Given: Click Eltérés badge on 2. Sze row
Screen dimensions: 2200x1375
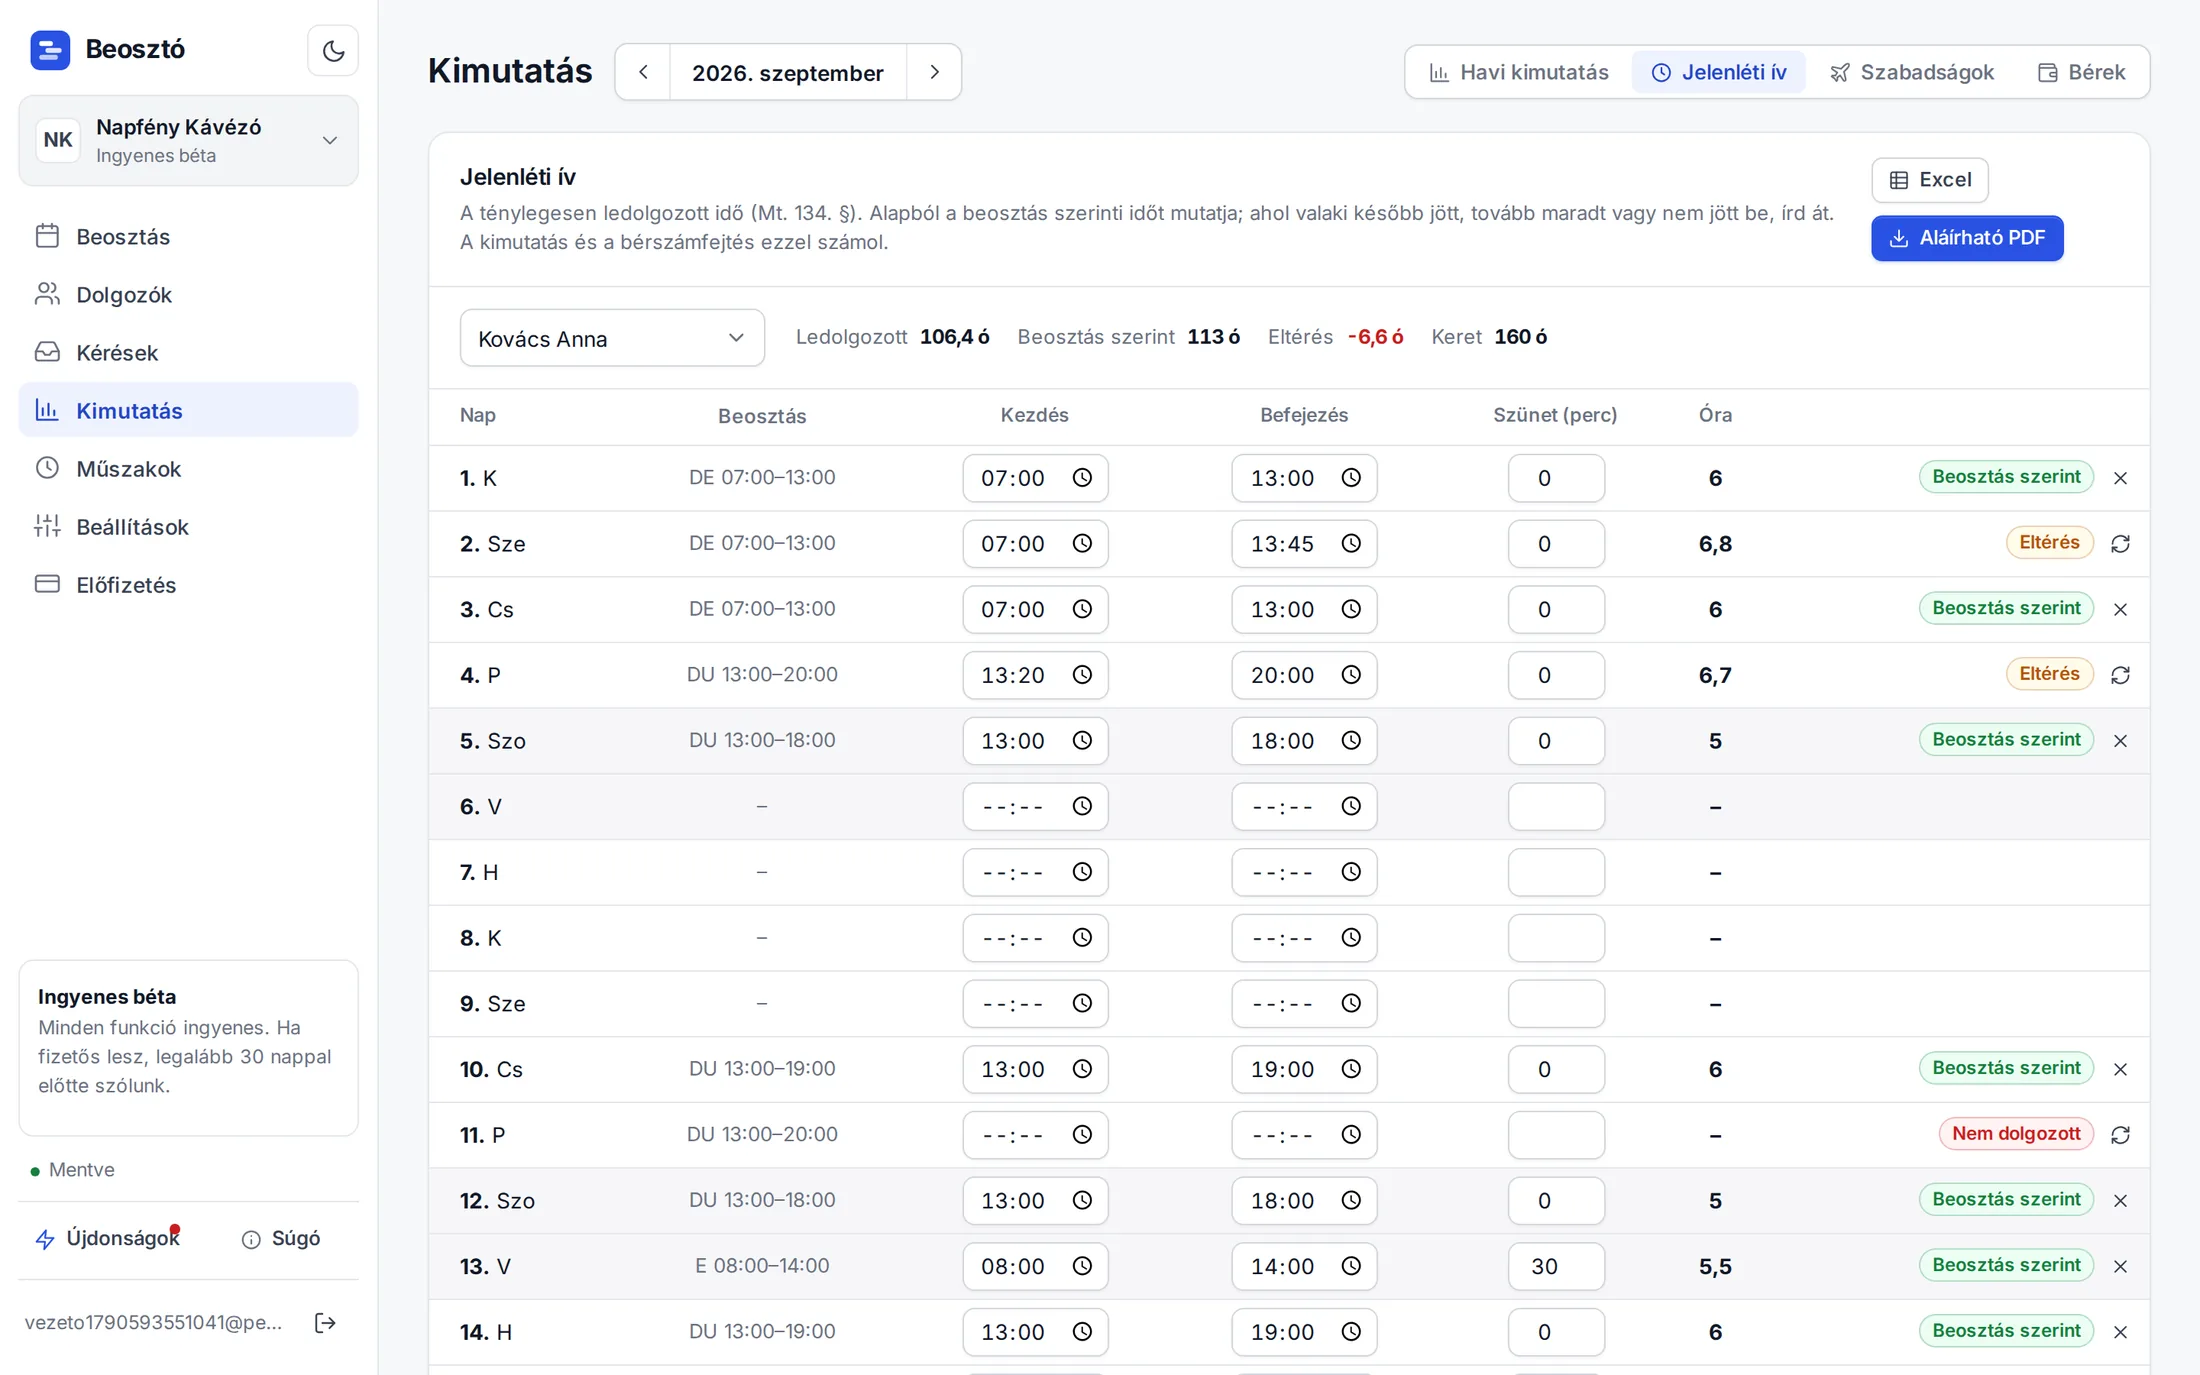Looking at the screenshot, I should [x=2049, y=542].
